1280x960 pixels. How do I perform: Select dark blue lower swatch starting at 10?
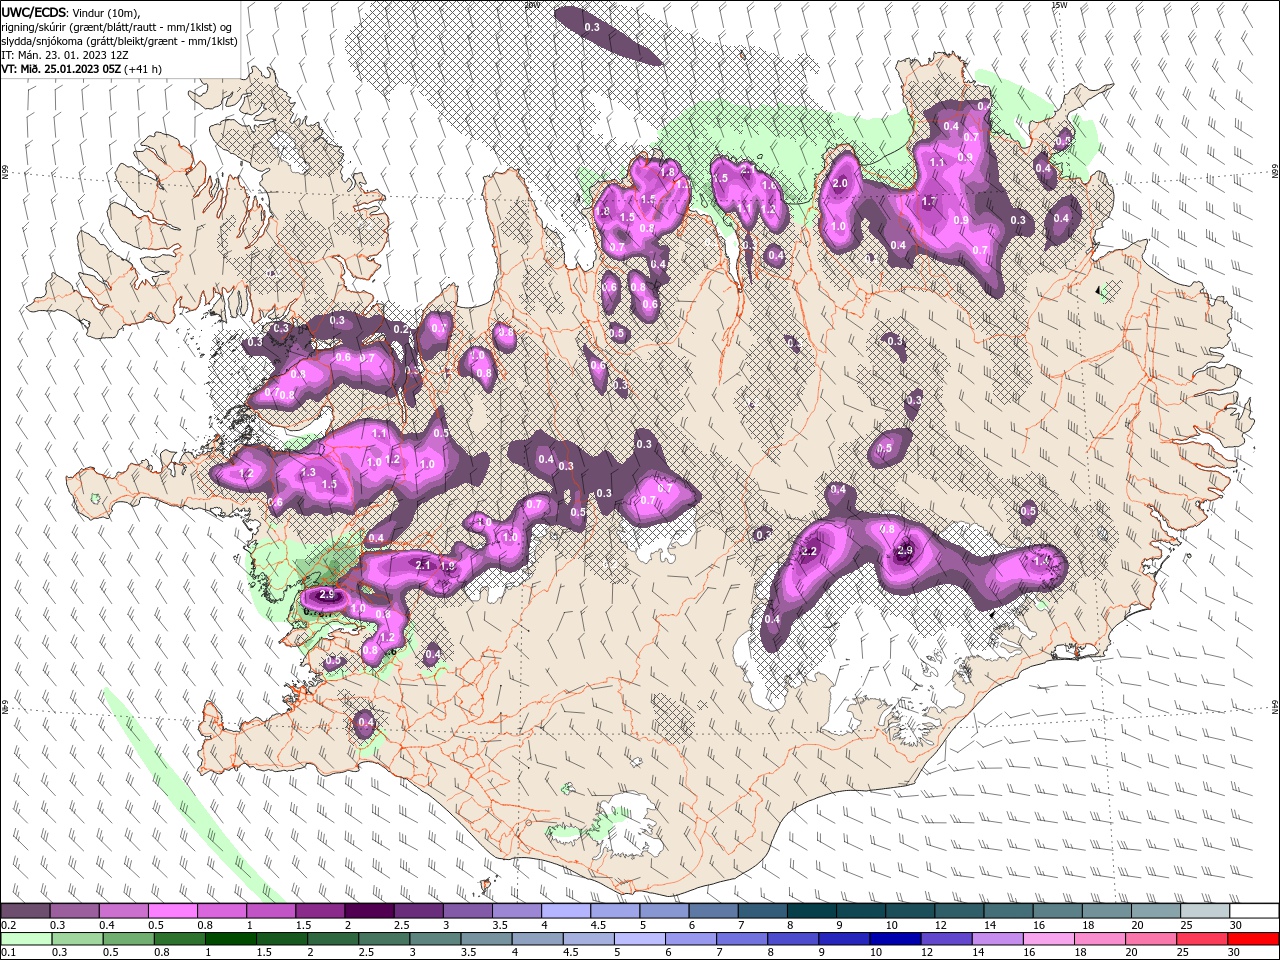click(895, 938)
